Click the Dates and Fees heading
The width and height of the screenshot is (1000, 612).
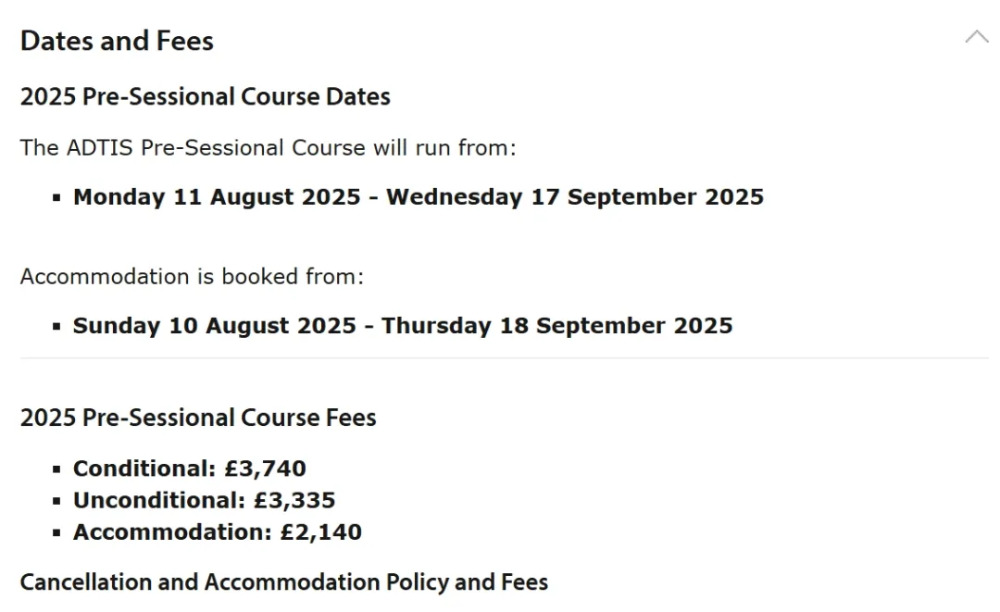(117, 41)
